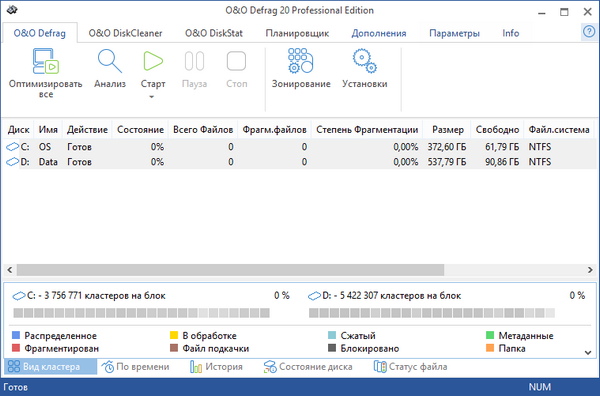Click the C: drive icon in cluster panel

pyautogui.click(x=19, y=296)
